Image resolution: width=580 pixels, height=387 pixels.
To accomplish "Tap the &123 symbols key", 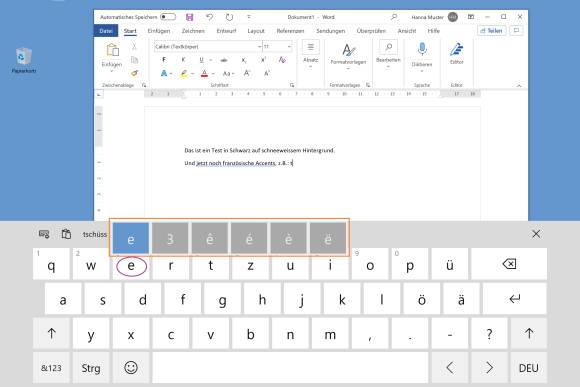I will tap(51, 367).
